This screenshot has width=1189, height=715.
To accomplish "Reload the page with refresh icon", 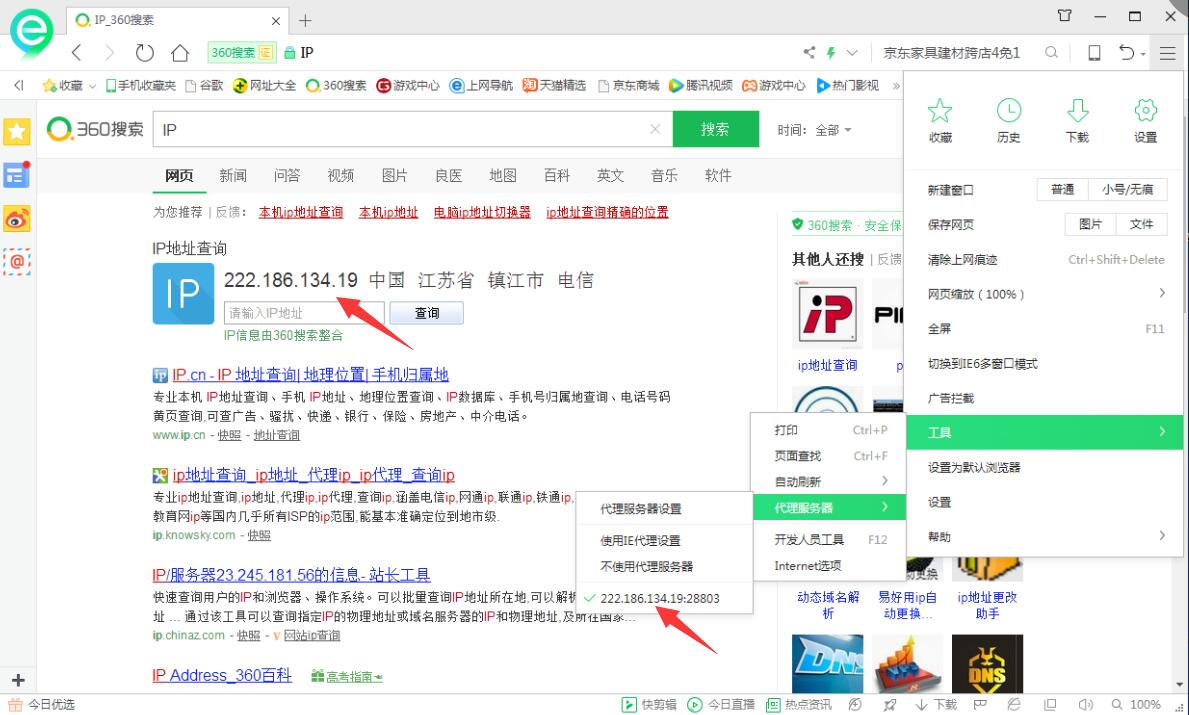I will [144, 52].
